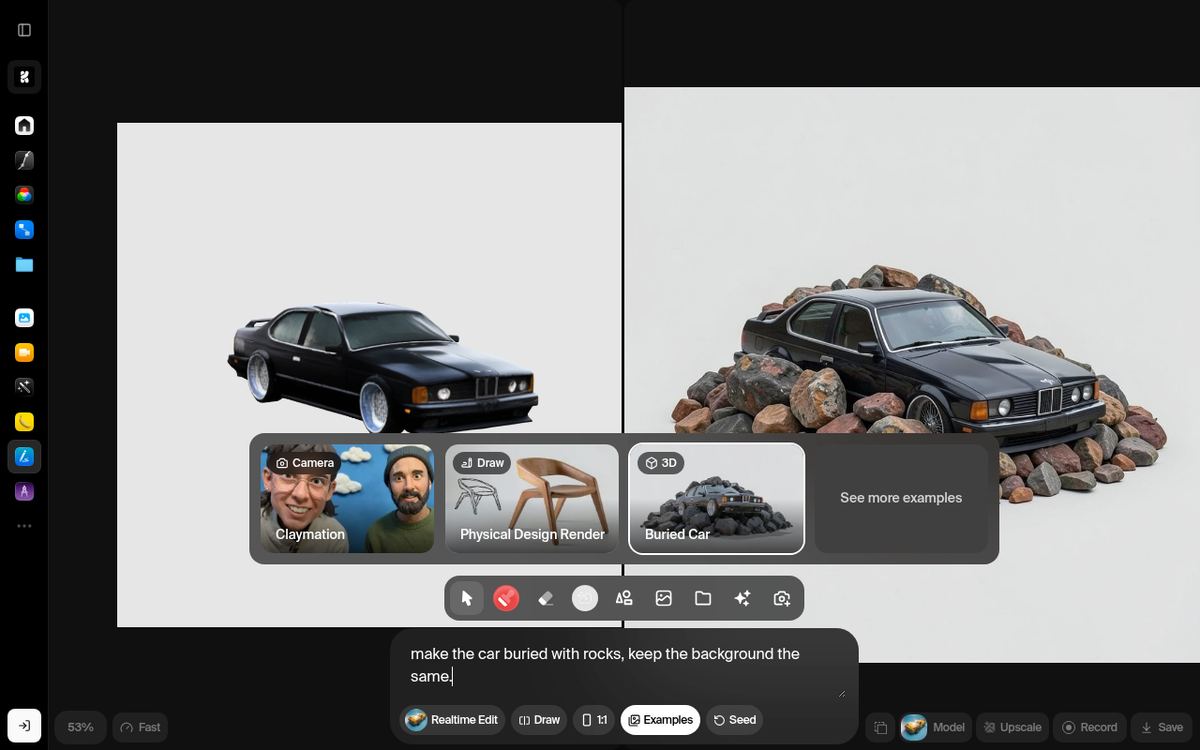The image size is (1200, 750).
Task: Click the Seed button
Action: (x=734, y=720)
